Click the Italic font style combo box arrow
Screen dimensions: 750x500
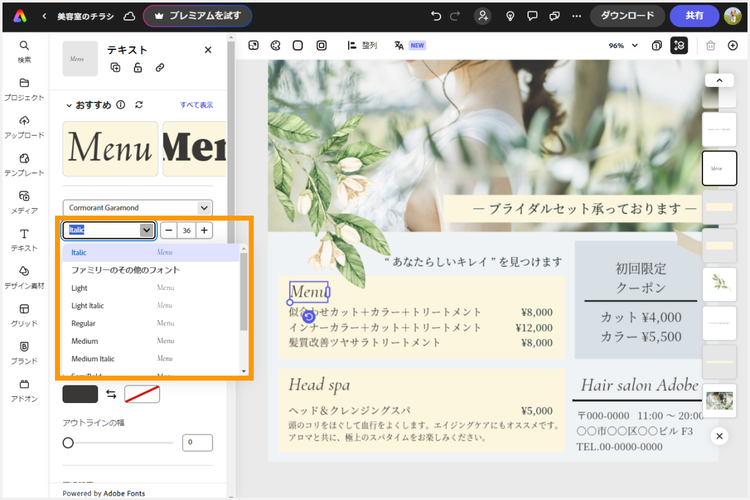(146, 230)
